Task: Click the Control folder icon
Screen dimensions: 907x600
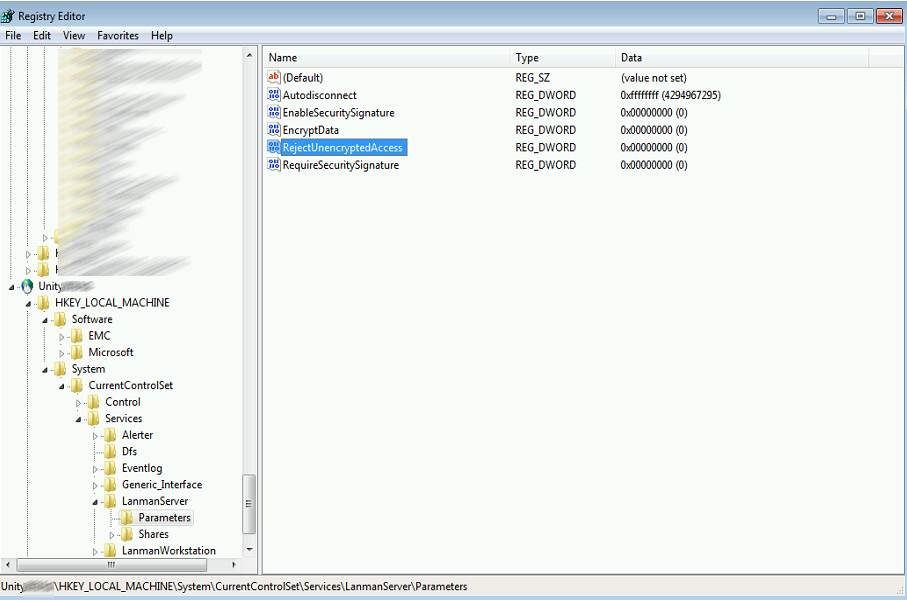Action: 94,402
